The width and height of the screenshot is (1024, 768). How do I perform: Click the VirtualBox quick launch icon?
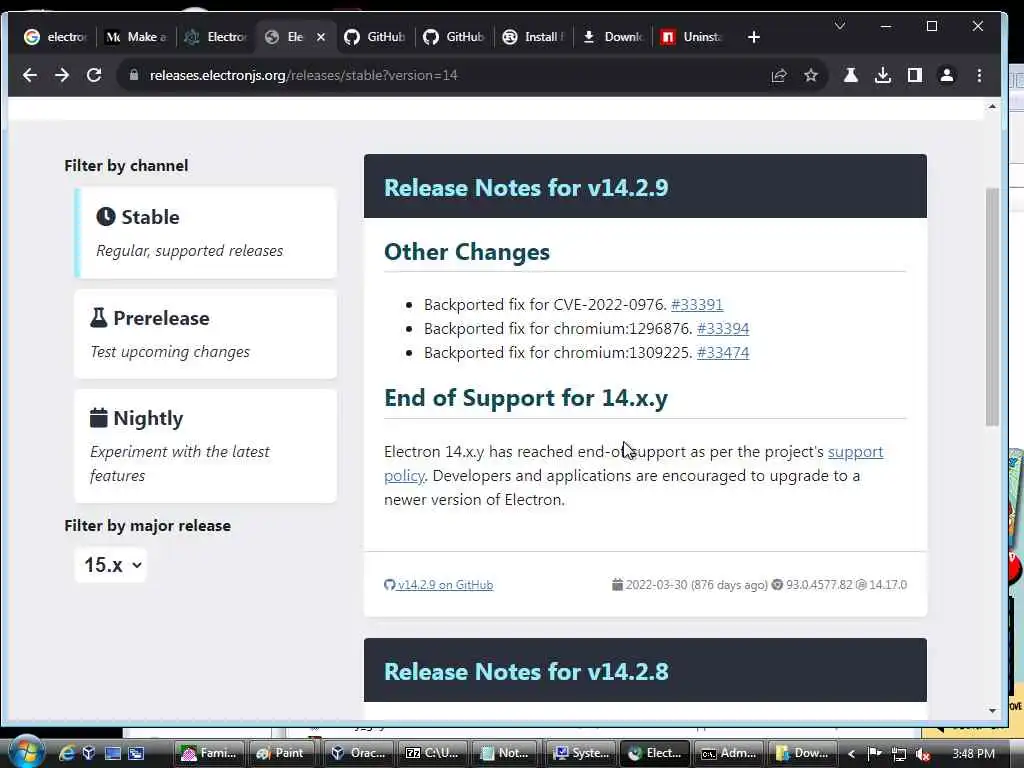pos(89,754)
